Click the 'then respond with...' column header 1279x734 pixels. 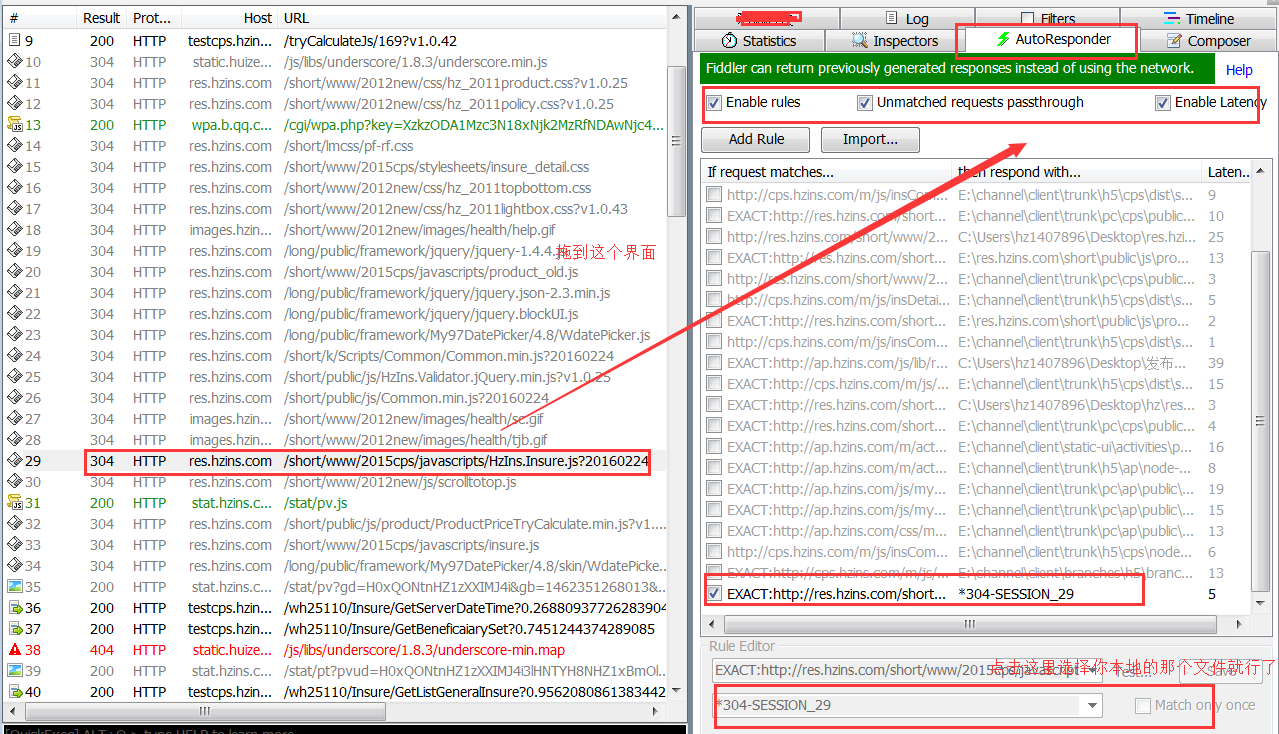(1077, 172)
